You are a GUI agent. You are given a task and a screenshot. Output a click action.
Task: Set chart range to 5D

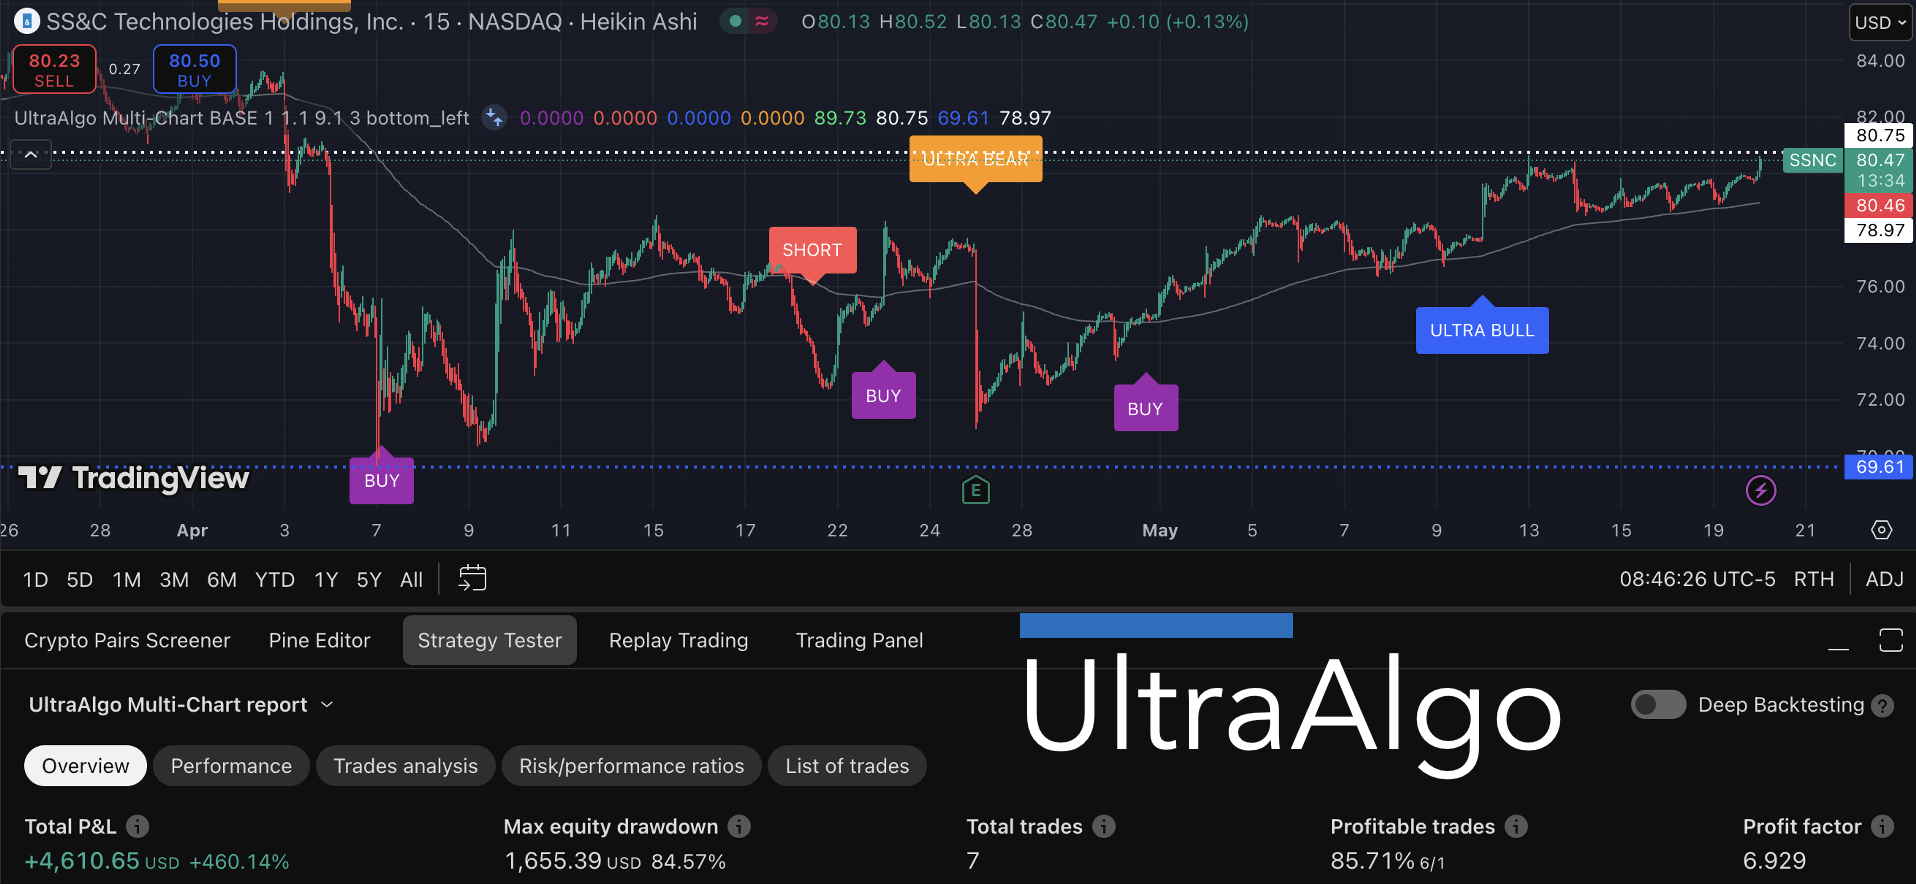pos(80,579)
